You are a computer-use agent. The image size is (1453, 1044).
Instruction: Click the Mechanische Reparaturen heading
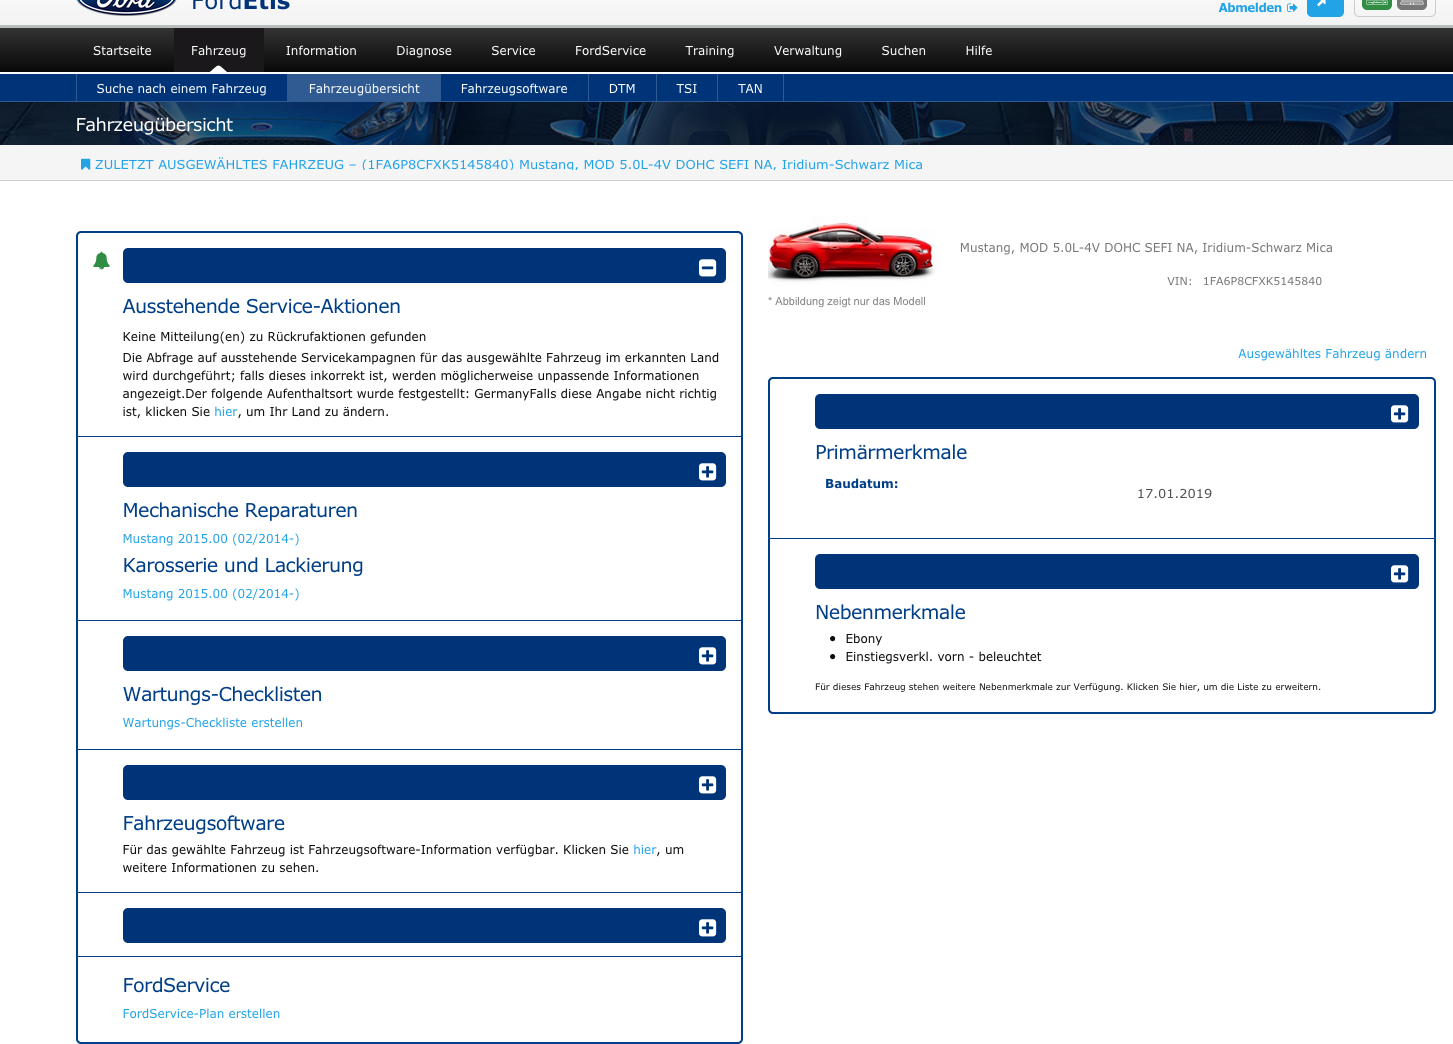coord(240,511)
